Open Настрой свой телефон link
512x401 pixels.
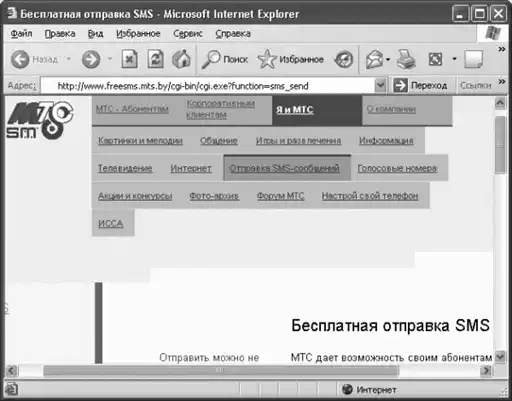tap(370, 196)
